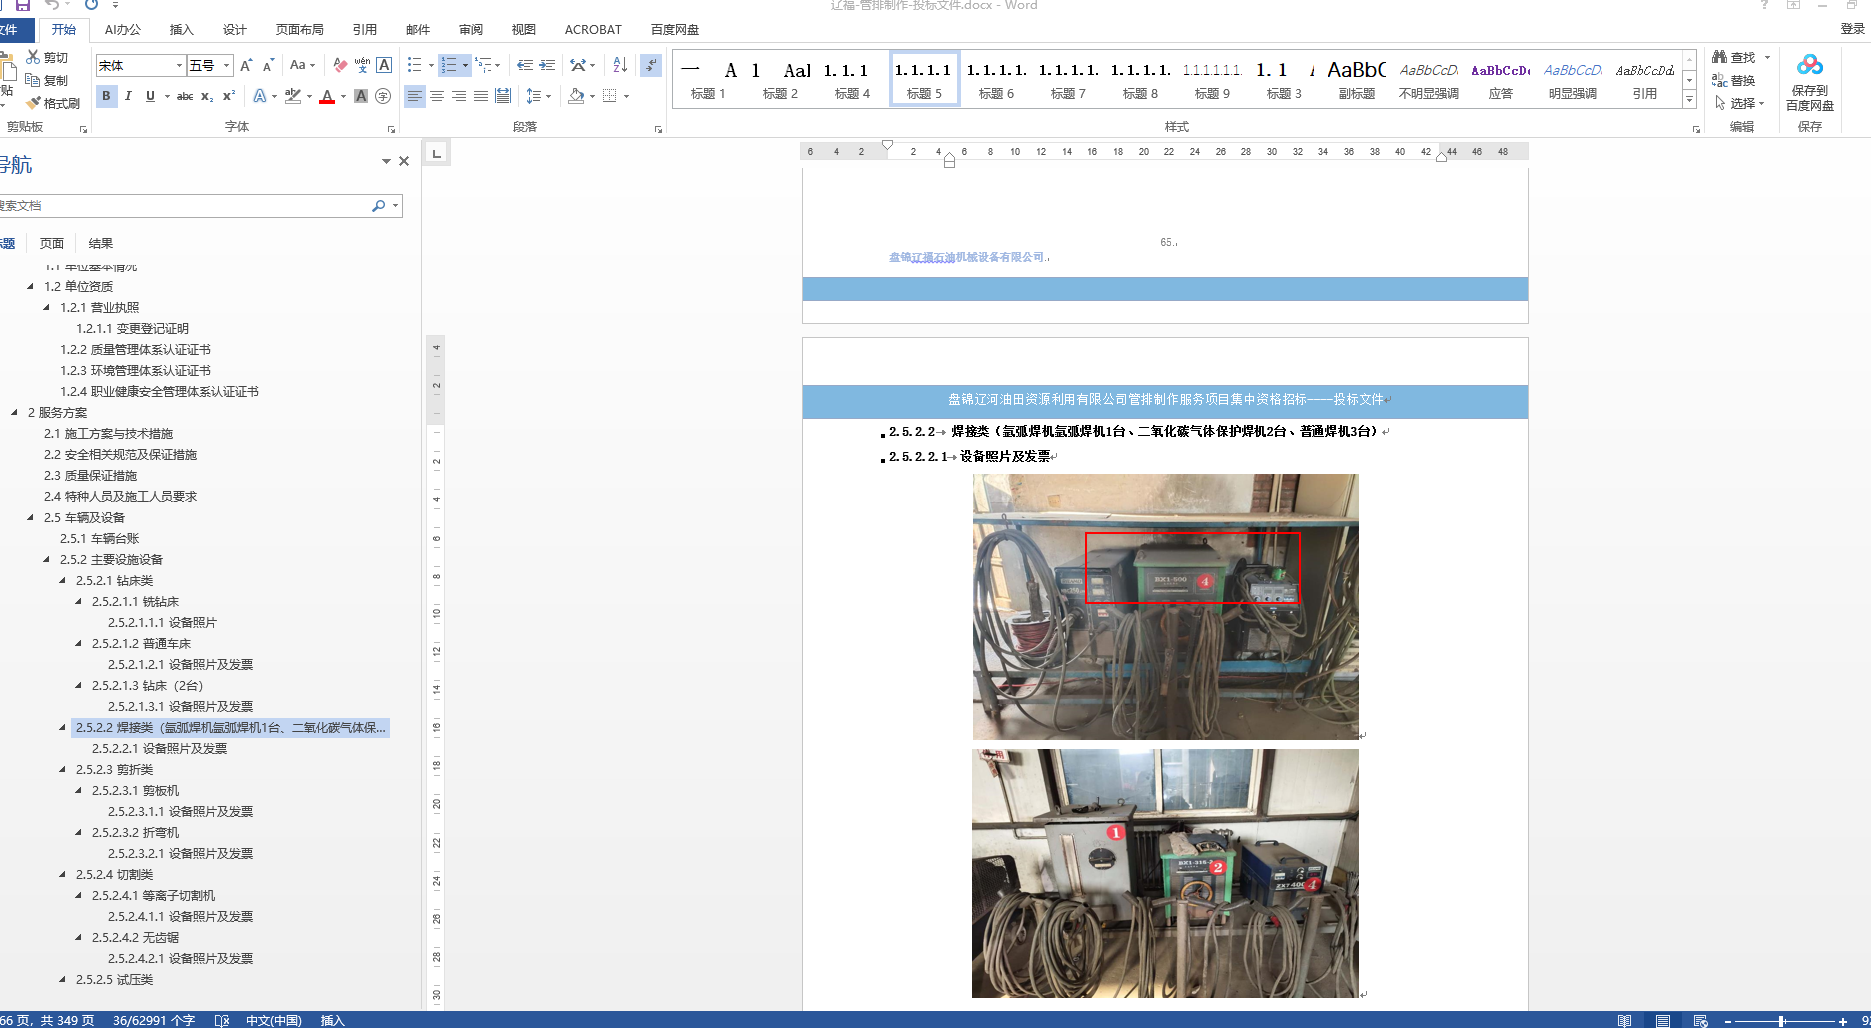Justify the paragraph text
1871x1028 pixels.
tap(481, 96)
